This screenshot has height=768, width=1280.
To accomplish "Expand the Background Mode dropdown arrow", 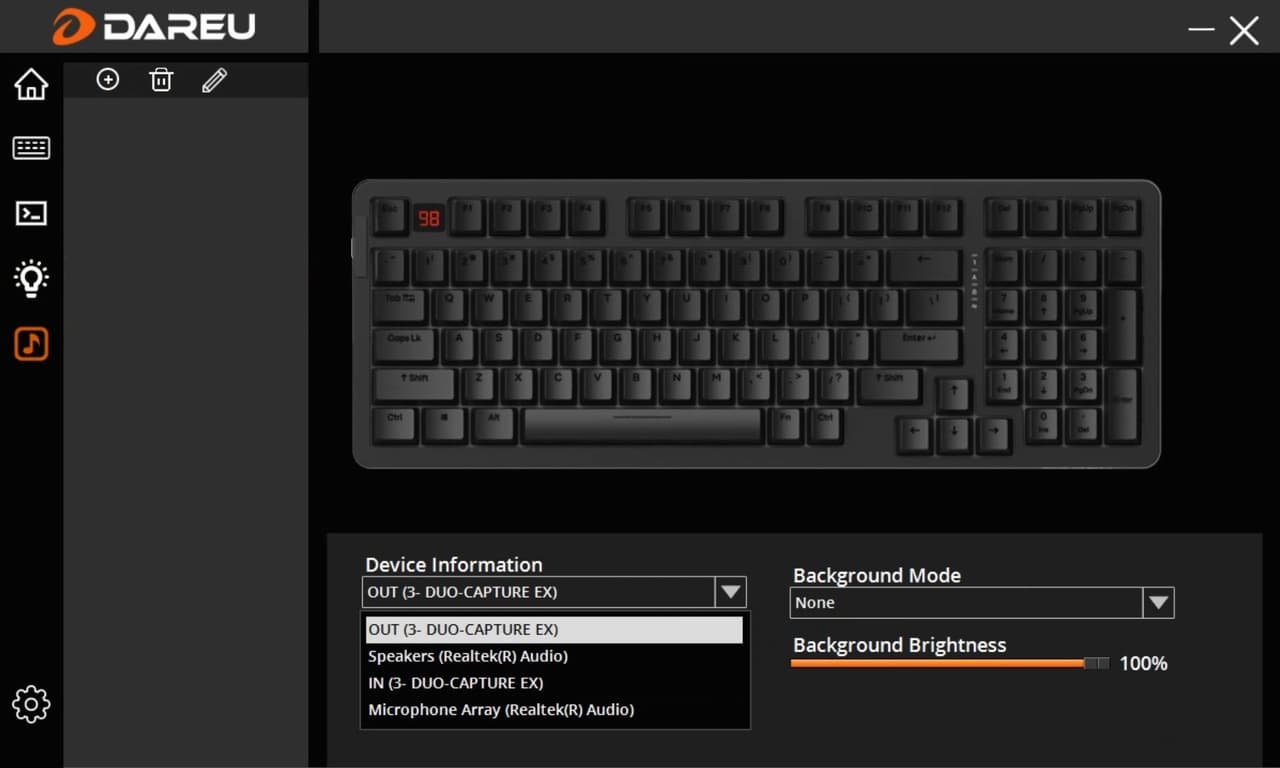I will tap(1158, 603).
